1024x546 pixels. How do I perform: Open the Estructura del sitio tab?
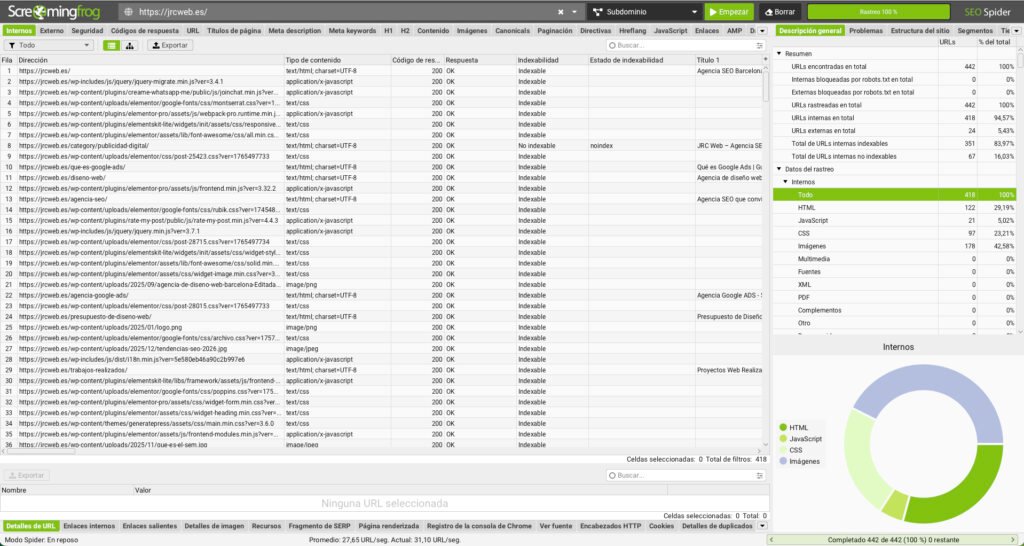pos(920,31)
